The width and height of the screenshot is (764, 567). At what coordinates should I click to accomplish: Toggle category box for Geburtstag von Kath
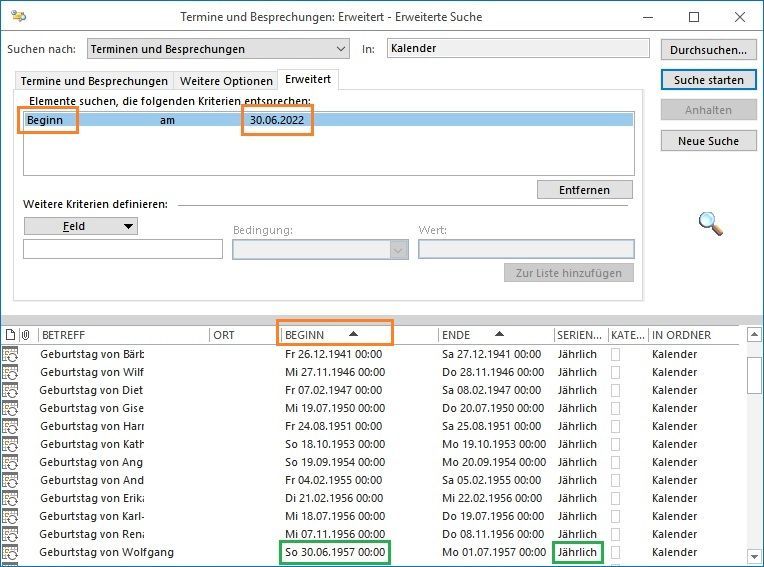point(615,444)
